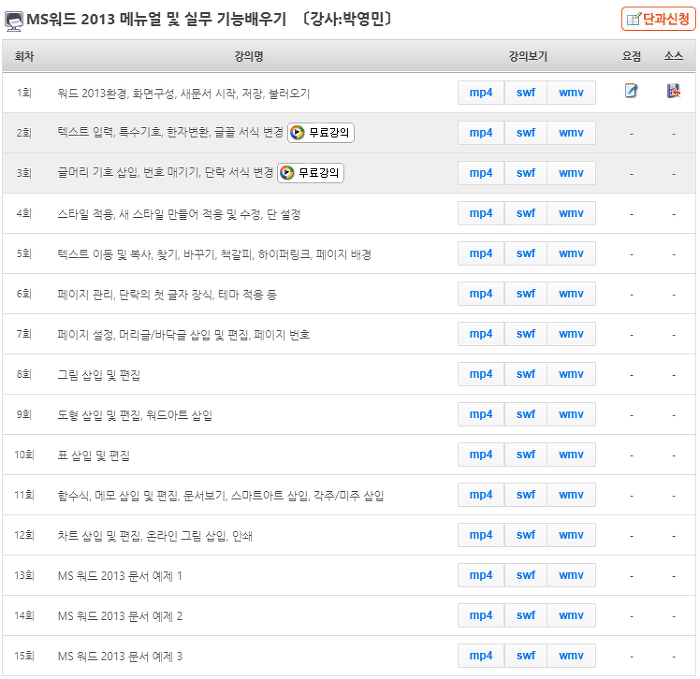Open wmv version of lesson 1회

tap(571, 92)
